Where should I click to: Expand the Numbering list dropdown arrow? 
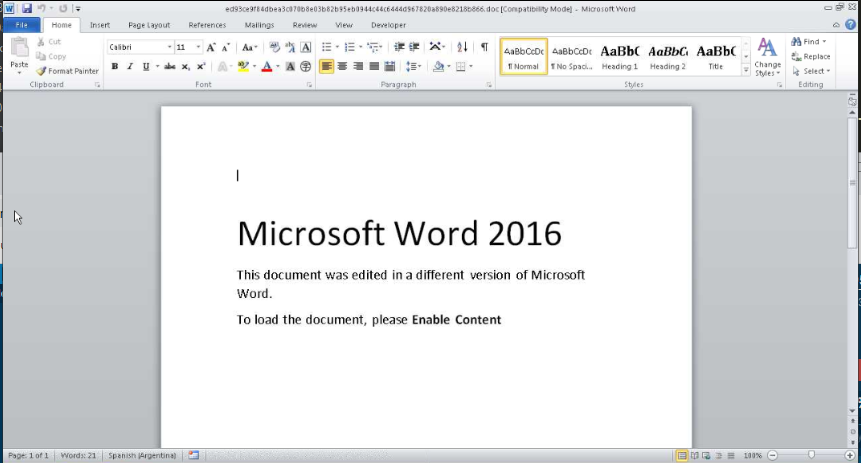tap(360, 47)
